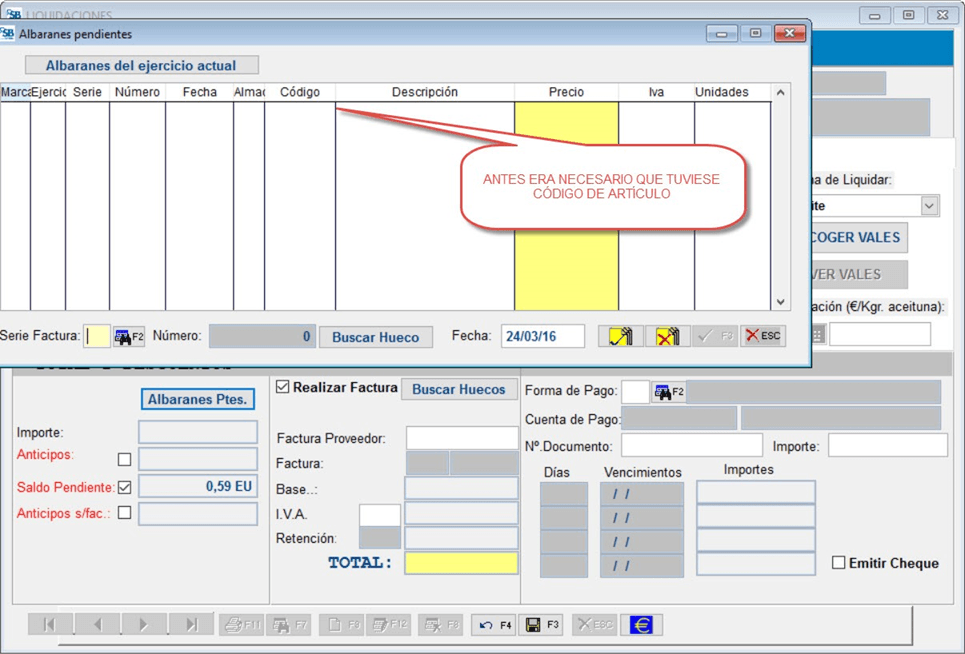Toggle the Saldo Pendiente checkbox
This screenshot has width=965, height=654.
(125, 487)
